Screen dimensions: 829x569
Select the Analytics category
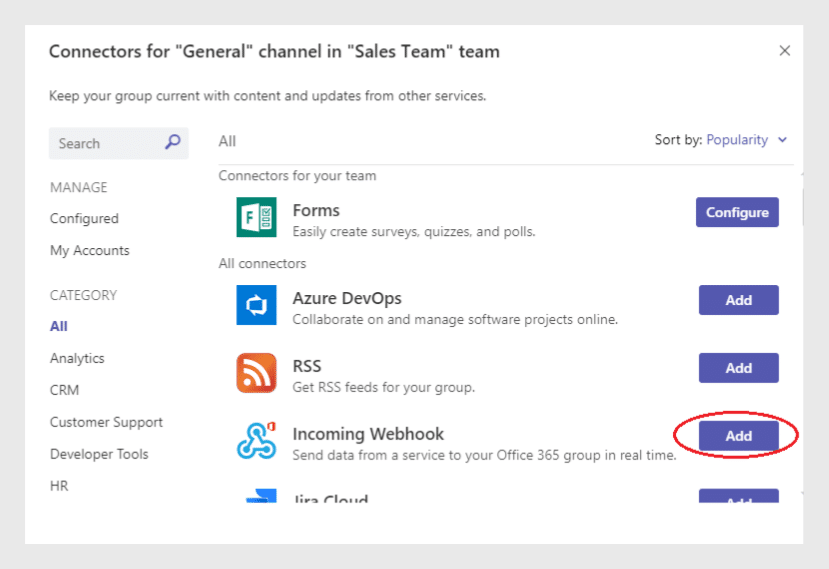click(x=77, y=358)
